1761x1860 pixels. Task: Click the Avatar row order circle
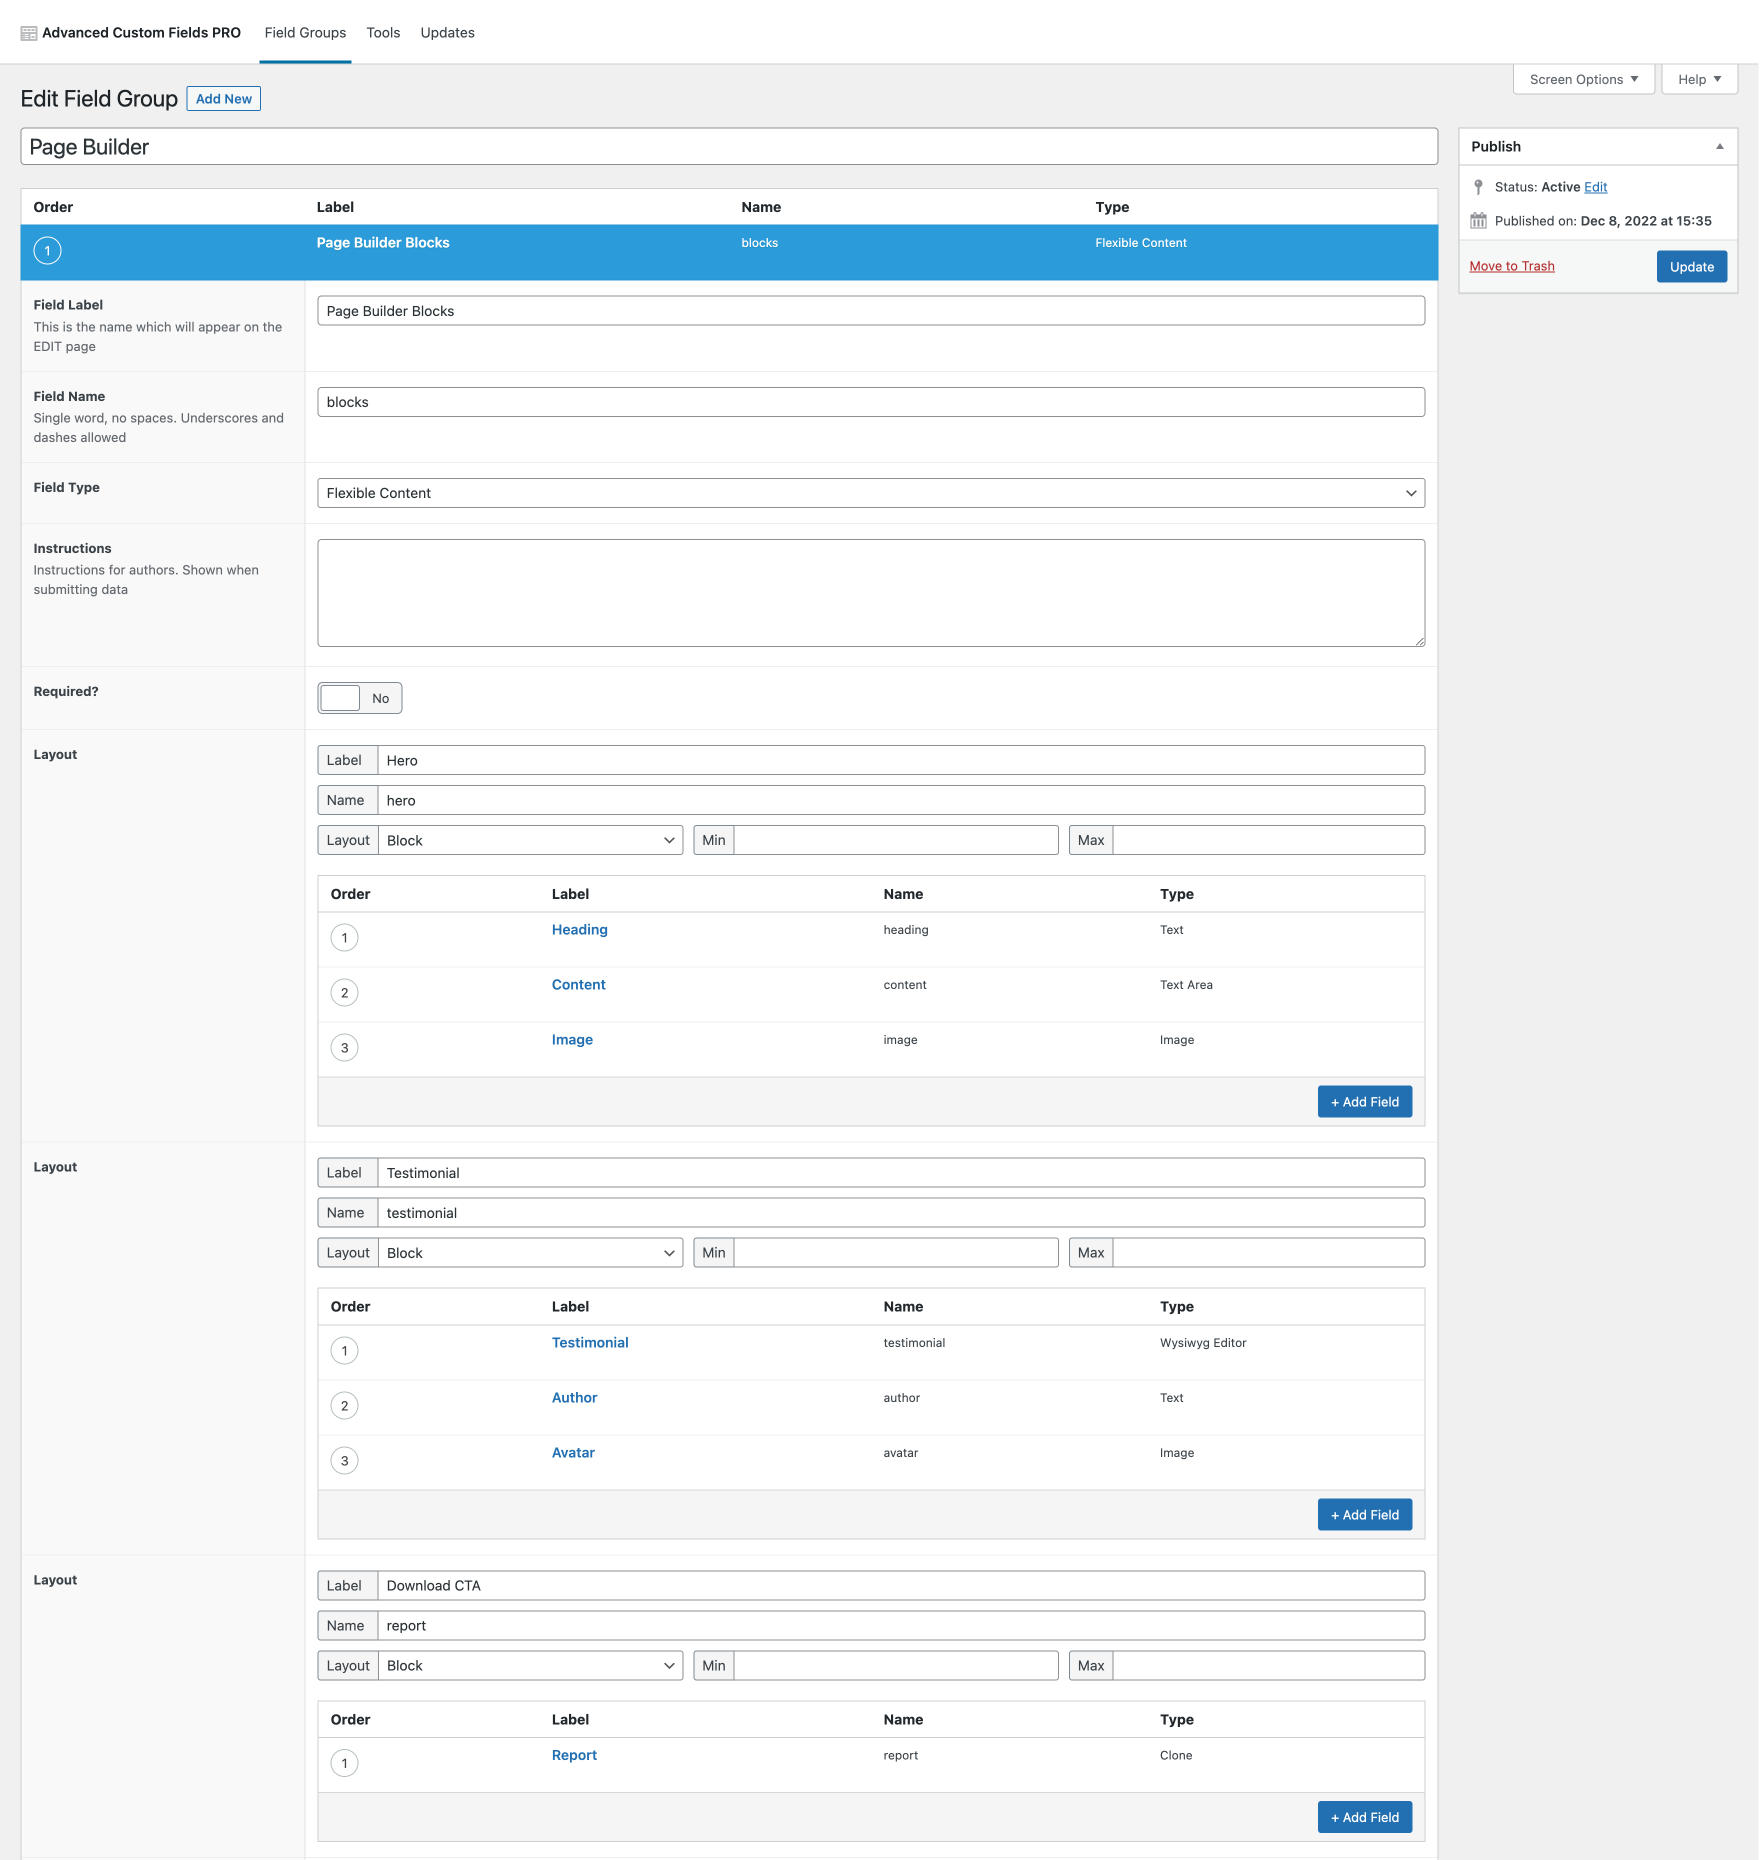tap(344, 1461)
